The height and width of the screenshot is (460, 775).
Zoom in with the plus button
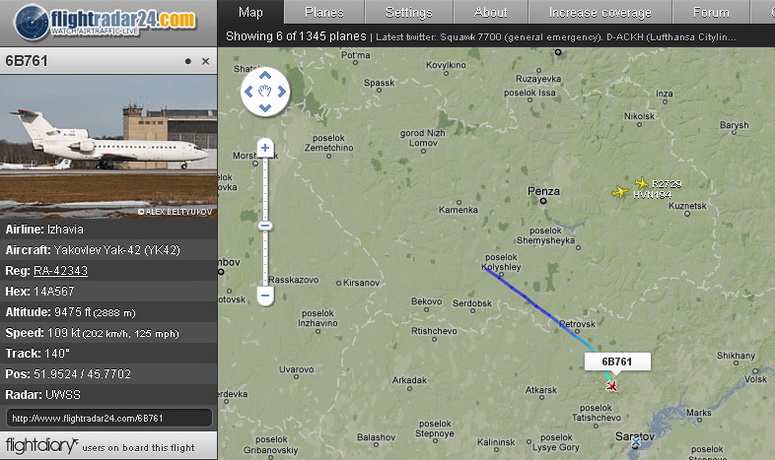pyautogui.click(x=265, y=148)
